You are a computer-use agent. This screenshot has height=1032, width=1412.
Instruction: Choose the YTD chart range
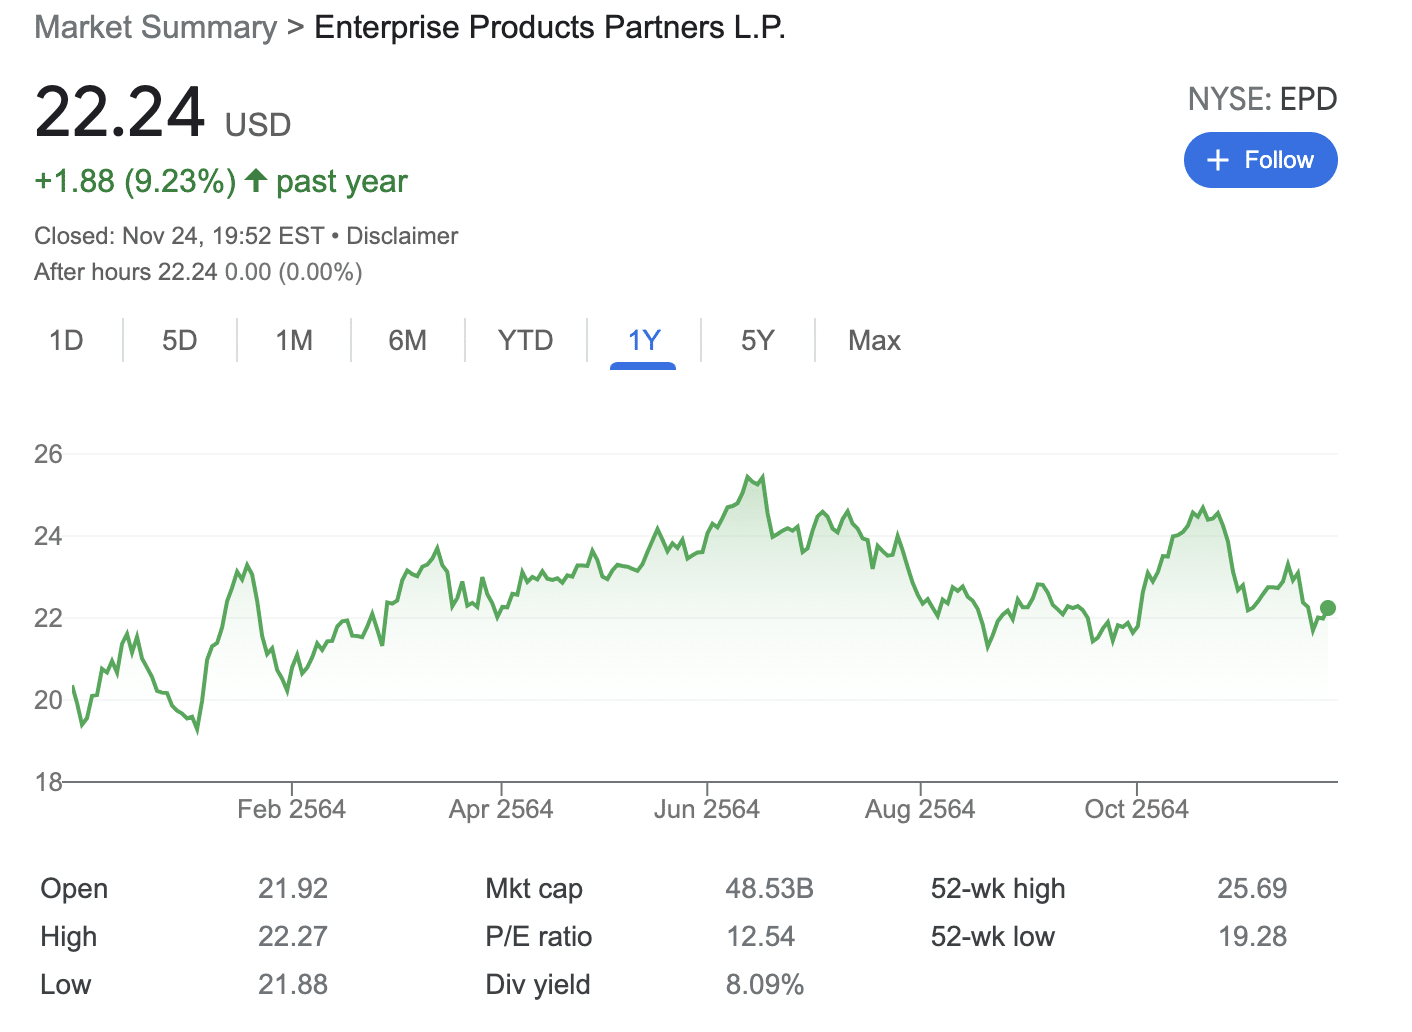click(526, 341)
